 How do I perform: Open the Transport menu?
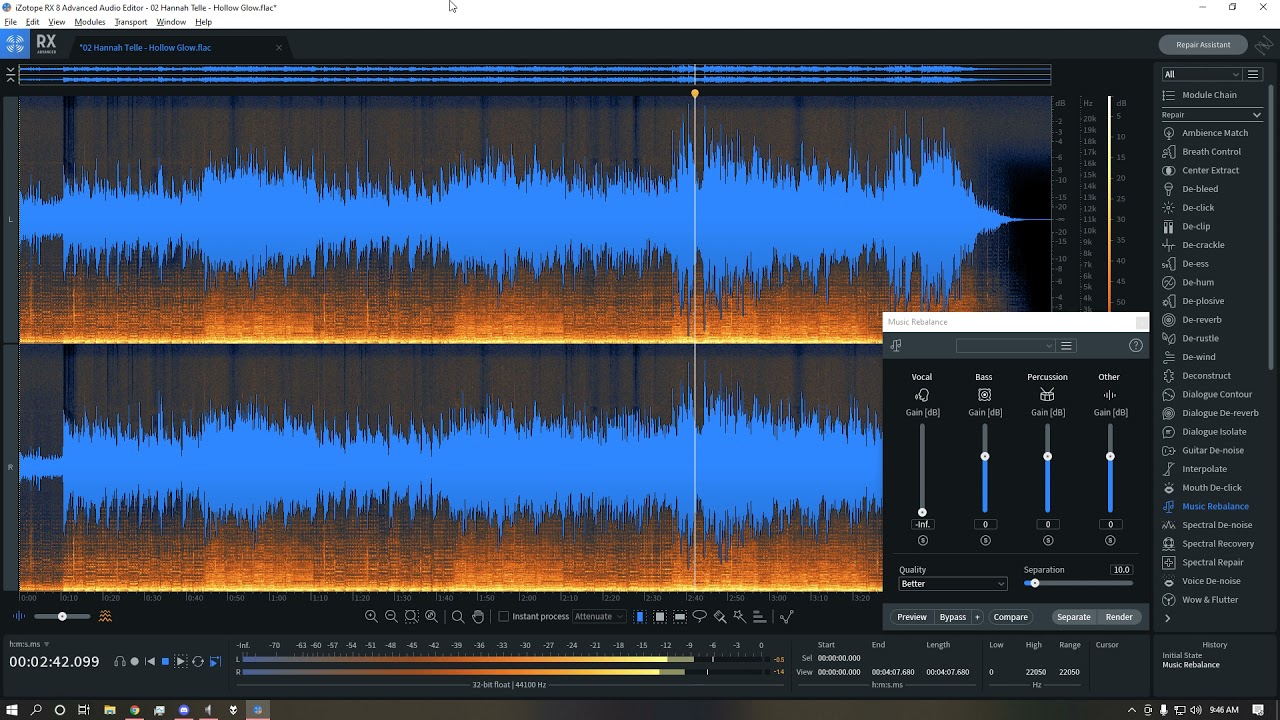[131, 22]
